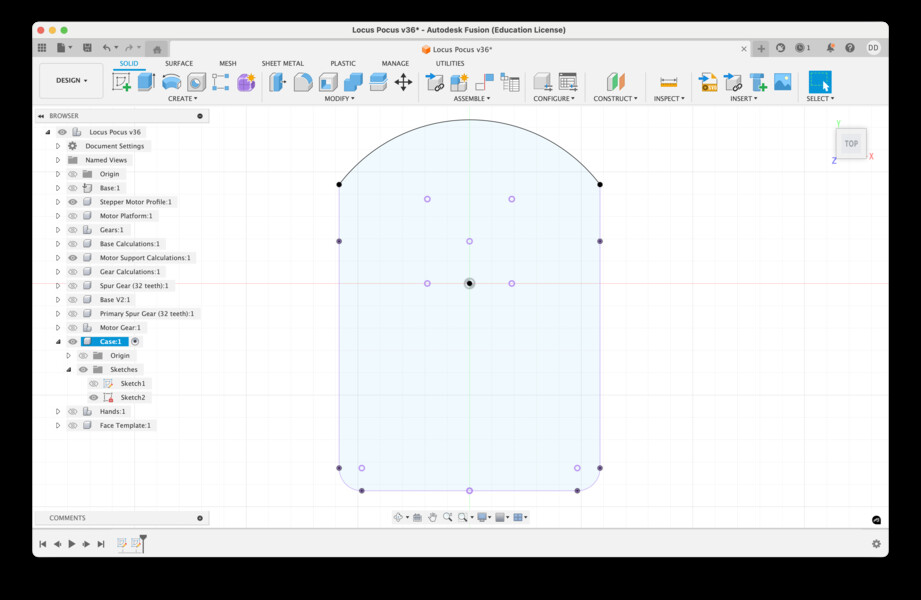Expand the Document Settings node

[58, 146]
